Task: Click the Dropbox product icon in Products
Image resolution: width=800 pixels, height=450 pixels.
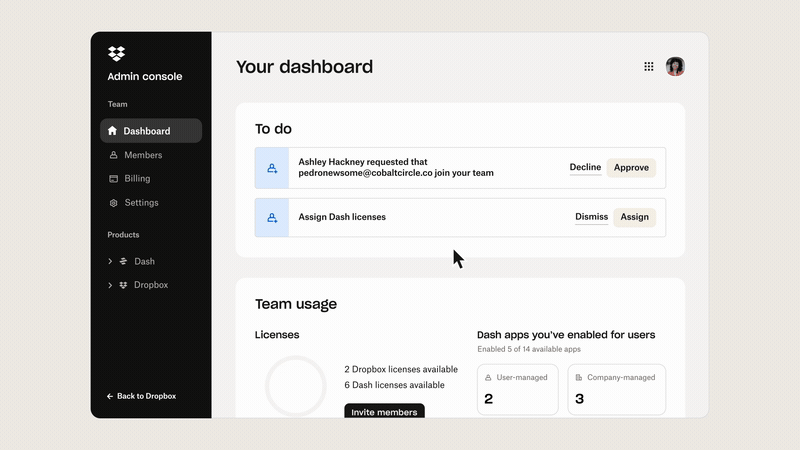Action: (x=123, y=285)
